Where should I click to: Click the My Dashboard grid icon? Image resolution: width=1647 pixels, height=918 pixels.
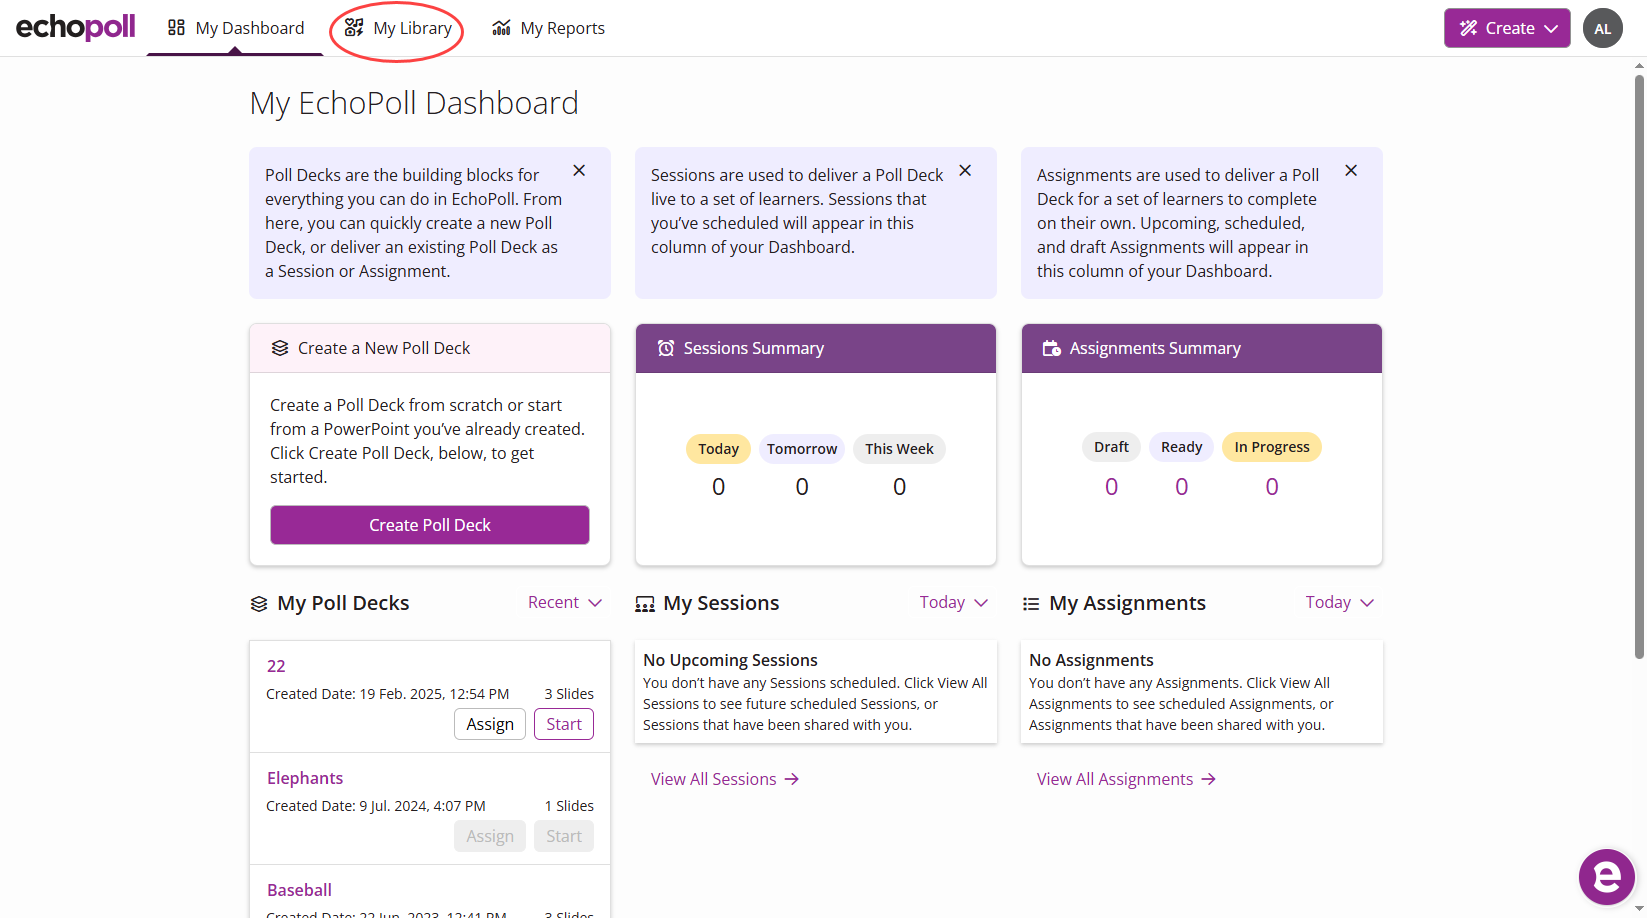176,28
